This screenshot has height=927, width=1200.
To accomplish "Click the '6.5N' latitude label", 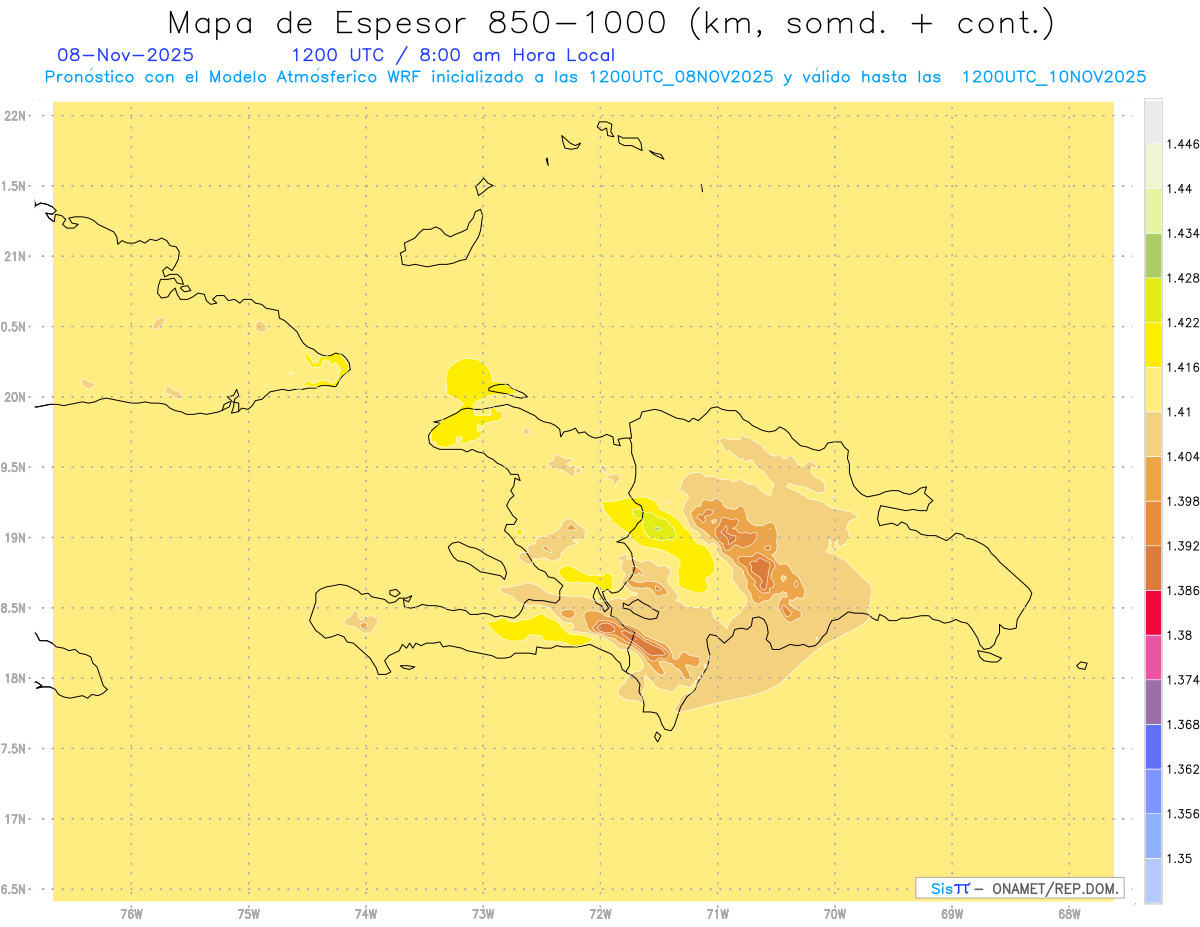I will click(15, 889).
